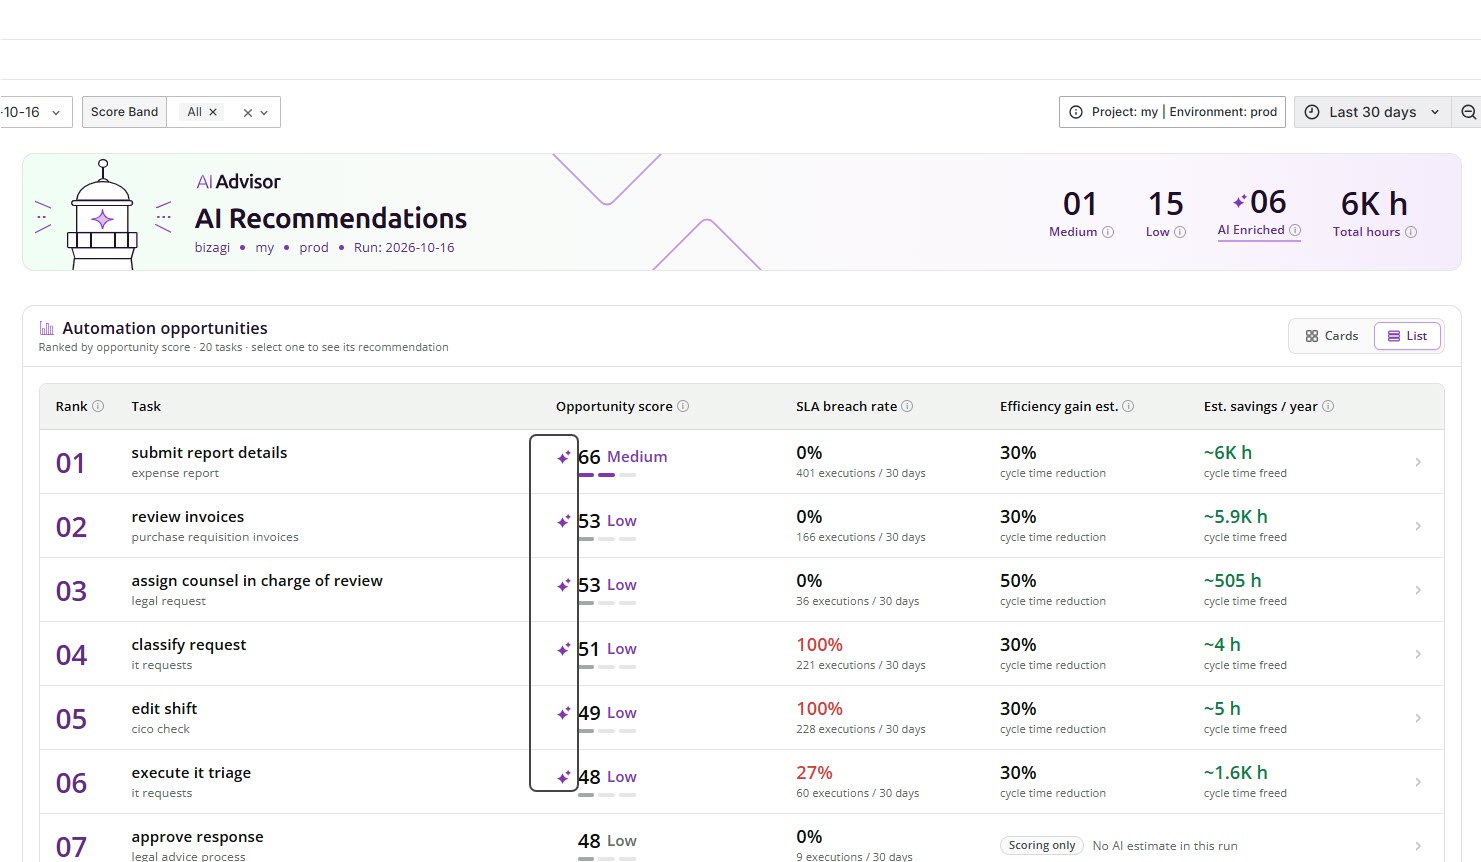Click the AI sparkle icon on classify request row
The height and width of the screenshot is (862, 1481).
click(x=564, y=649)
